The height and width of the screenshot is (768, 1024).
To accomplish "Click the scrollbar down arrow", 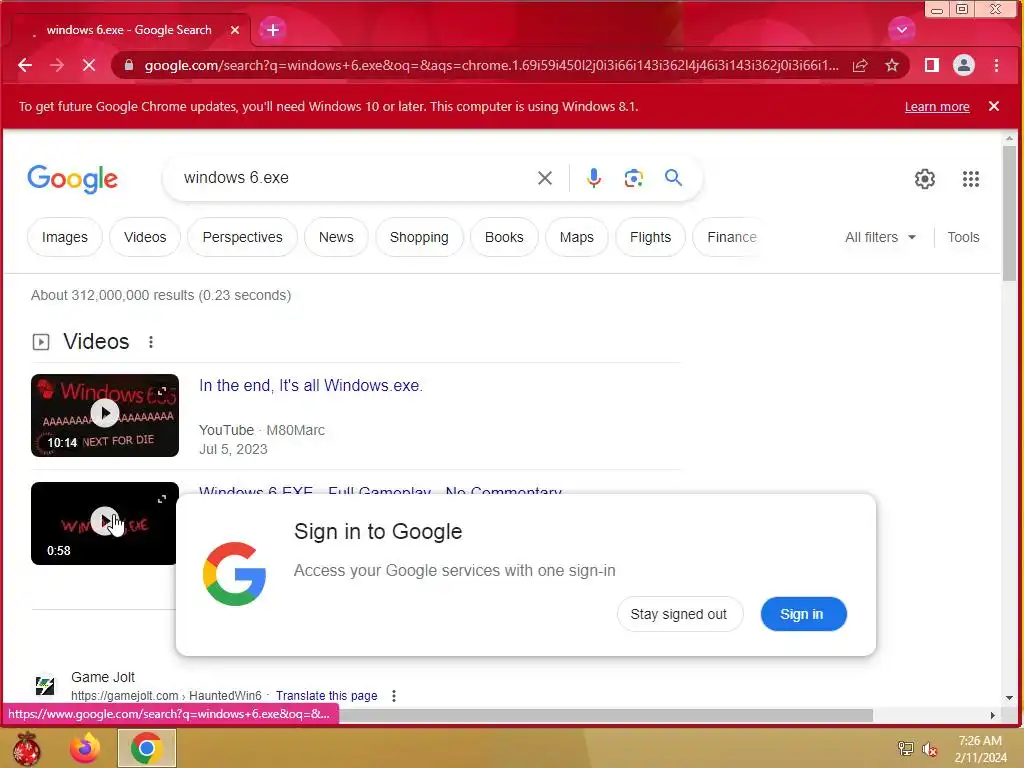I will [1010, 697].
